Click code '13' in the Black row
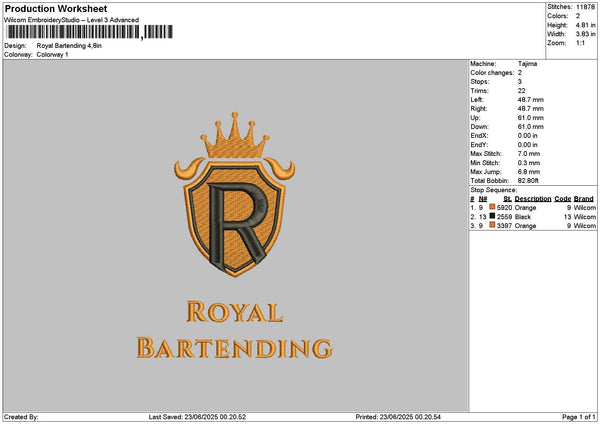This screenshot has width=600, height=424. 567,217
